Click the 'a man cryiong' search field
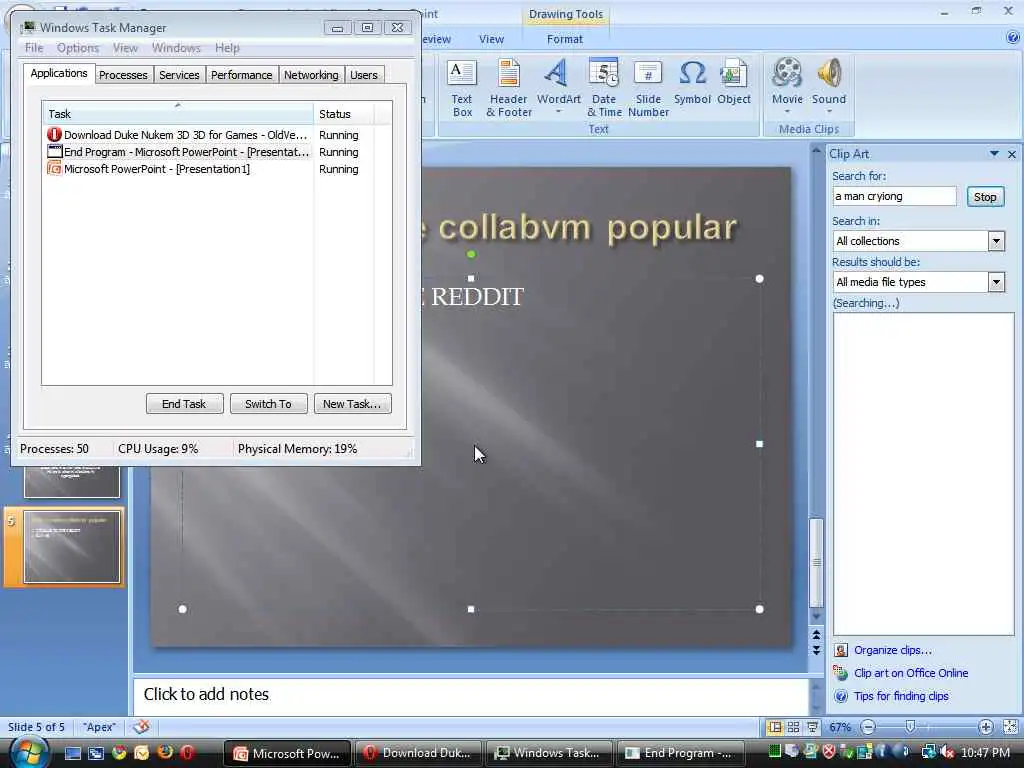1024x768 pixels. 894,197
